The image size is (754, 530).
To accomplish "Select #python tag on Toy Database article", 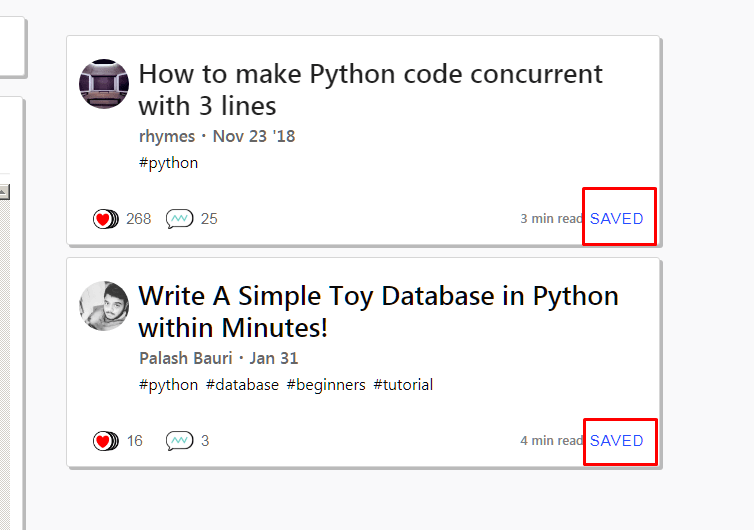I will click(168, 385).
